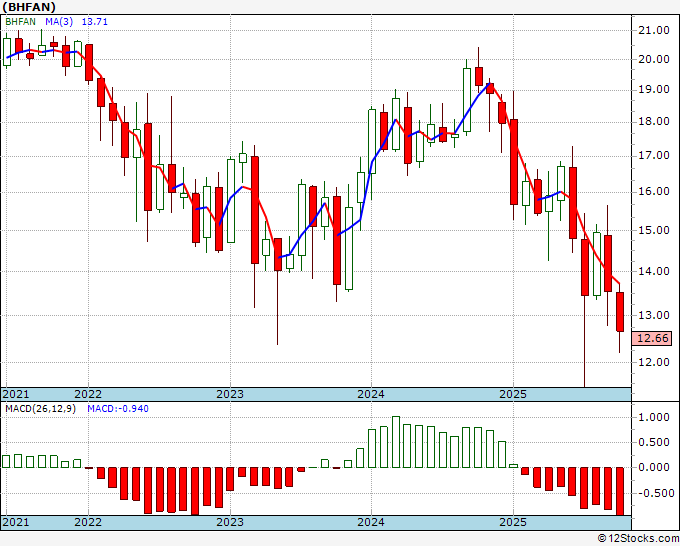Click the 20.00 price axis label

point(654,59)
